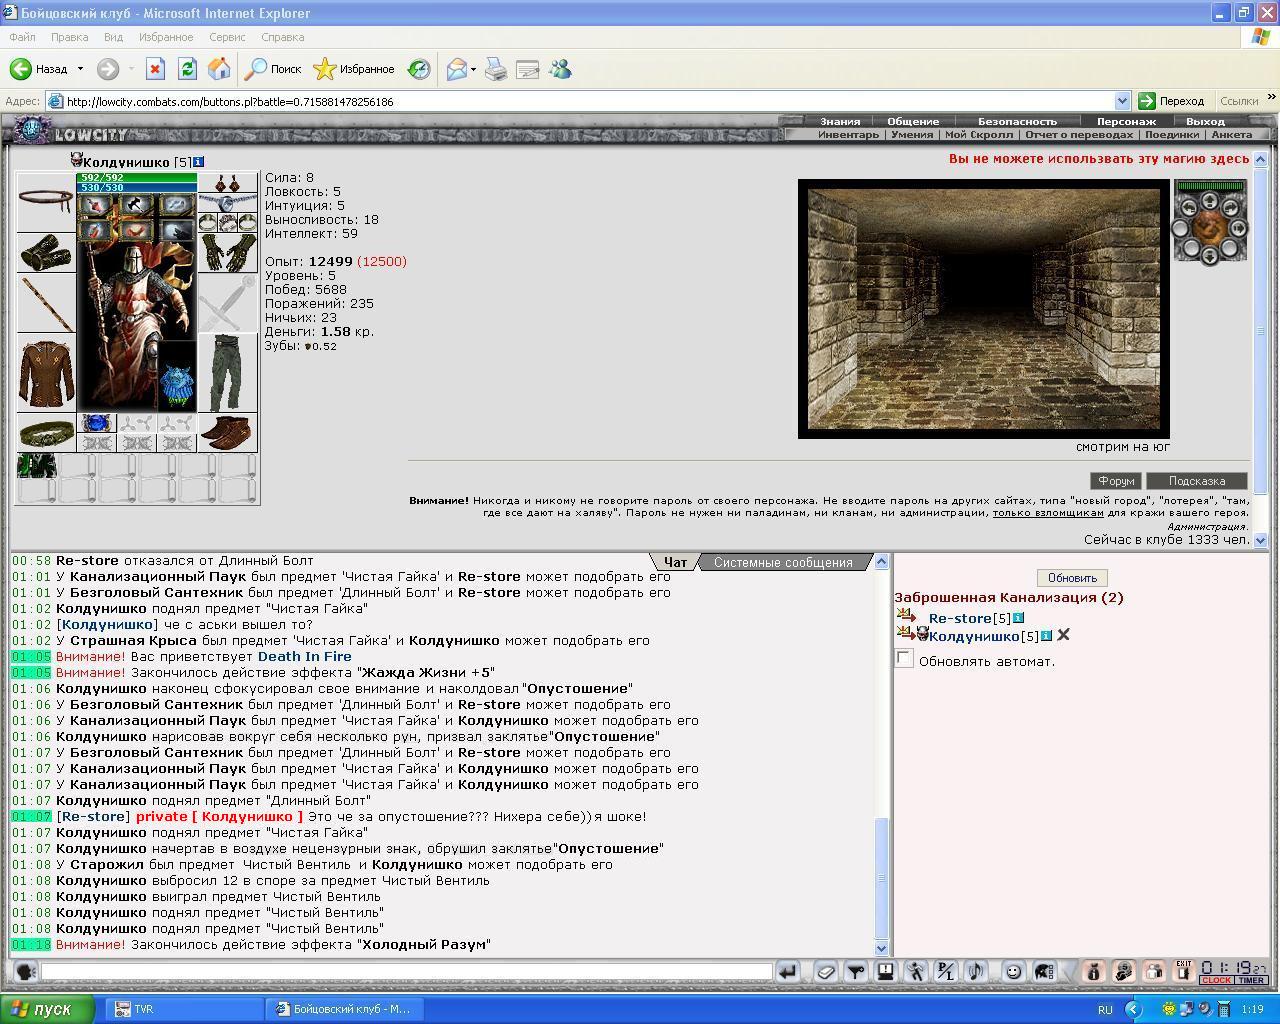Click the IE Home toolbar button
The image size is (1280, 1024).
[x=219, y=69]
